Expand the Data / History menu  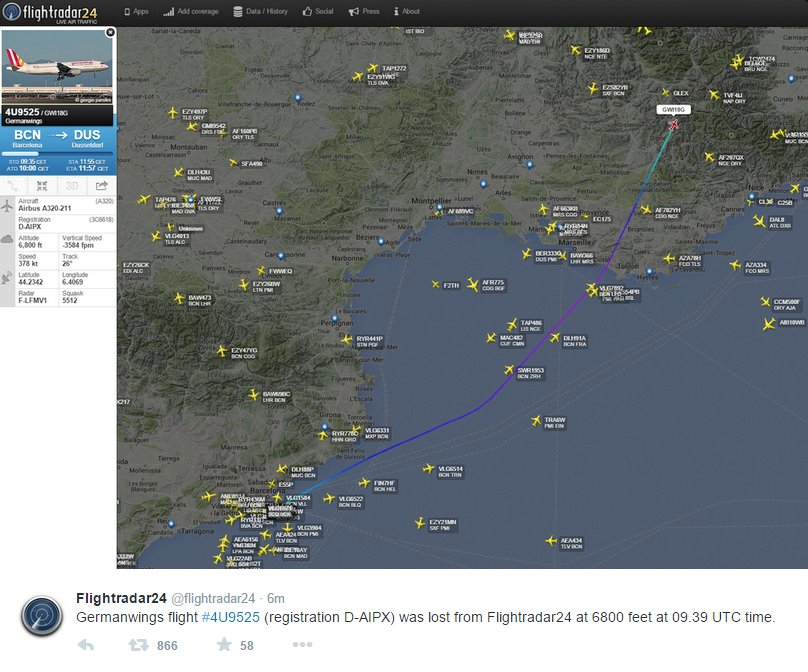260,12
